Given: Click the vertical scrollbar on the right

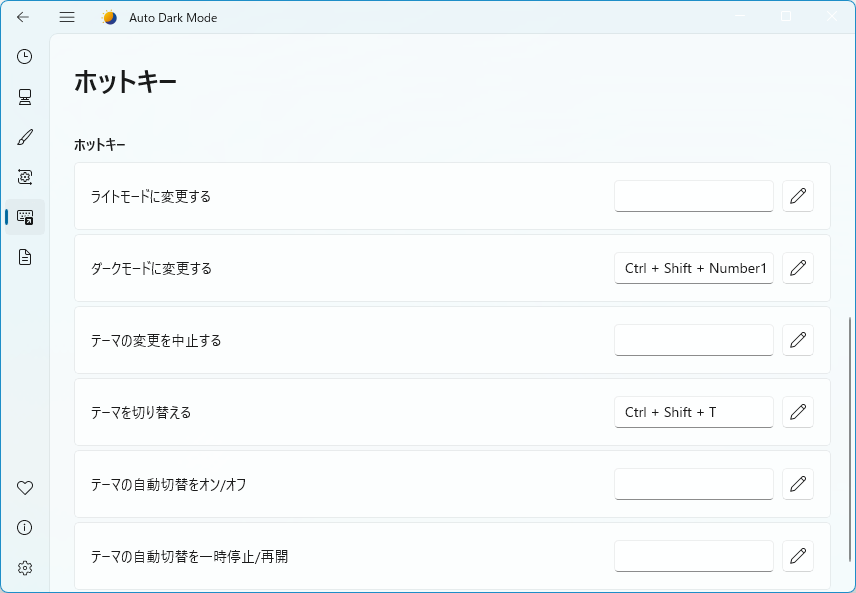Looking at the screenshot, I should point(851,440).
